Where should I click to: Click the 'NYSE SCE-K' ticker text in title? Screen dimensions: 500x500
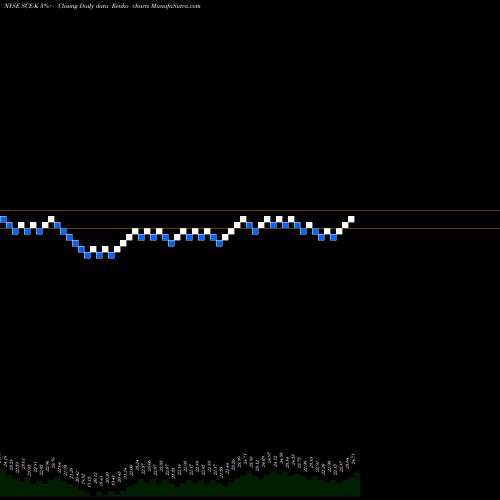point(22,6)
